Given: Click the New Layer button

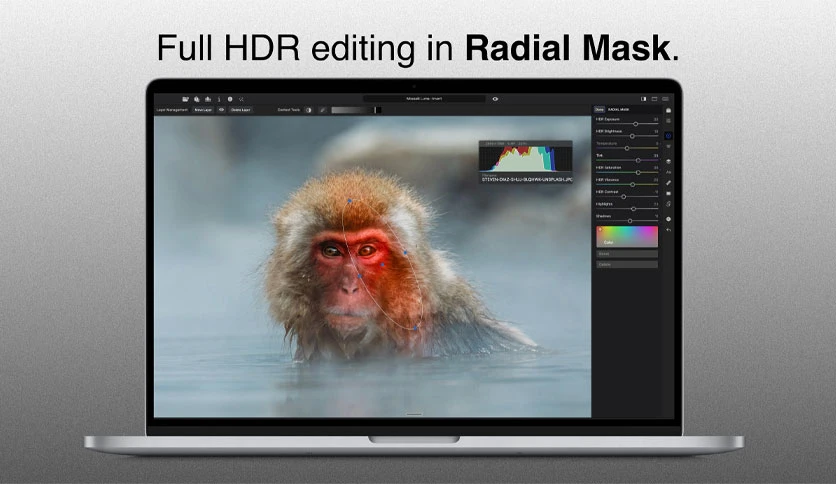Looking at the screenshot, I should (203, 110).
